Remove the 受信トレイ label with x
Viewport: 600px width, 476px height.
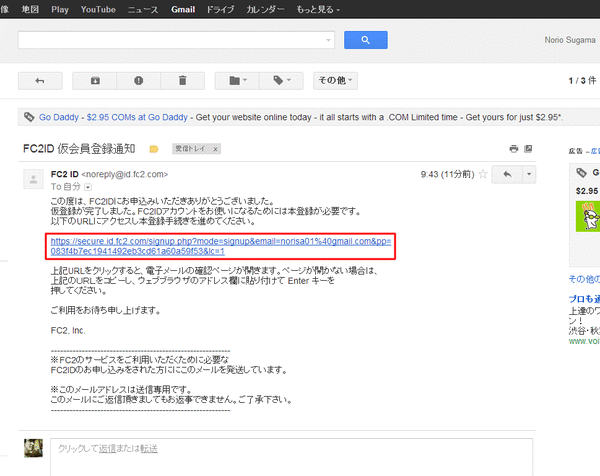point(215,149)
